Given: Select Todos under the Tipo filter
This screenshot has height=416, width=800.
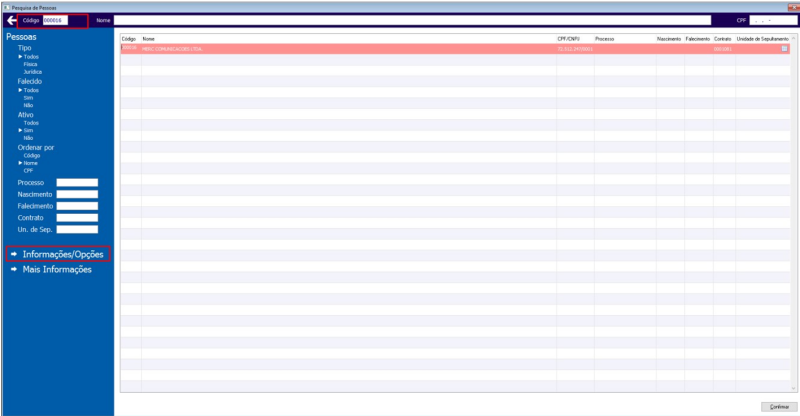Looking at the screenshot, I should click(31, 57).
